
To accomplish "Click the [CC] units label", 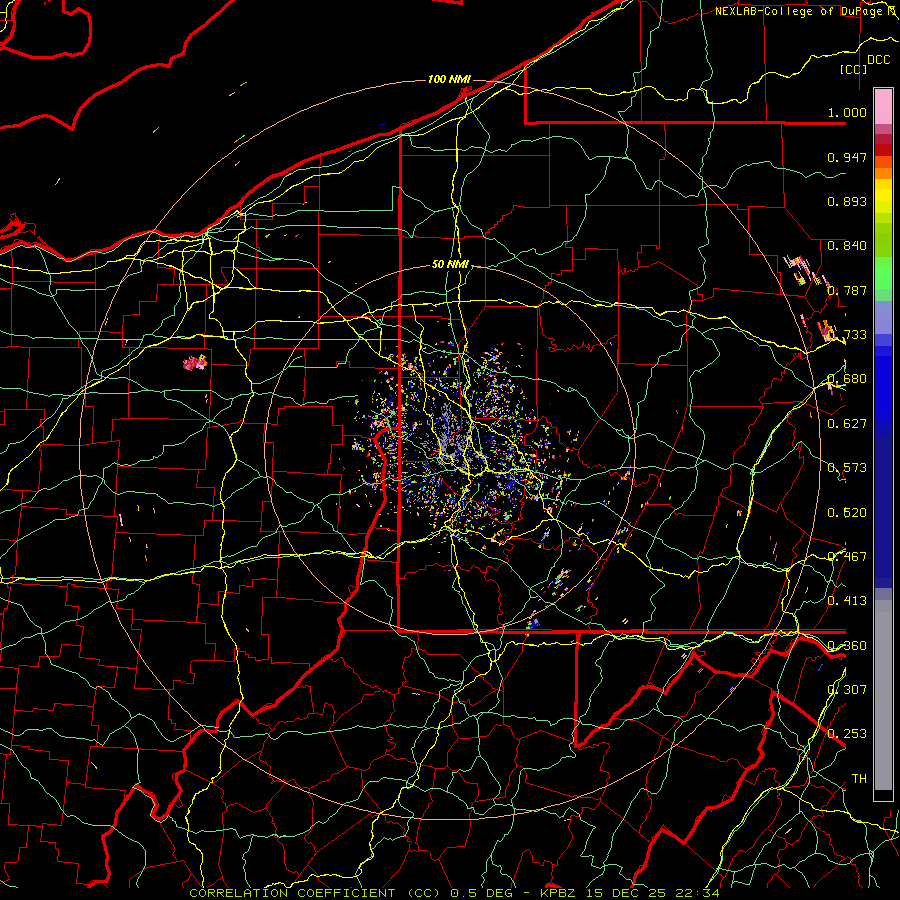I will [854, 69].
